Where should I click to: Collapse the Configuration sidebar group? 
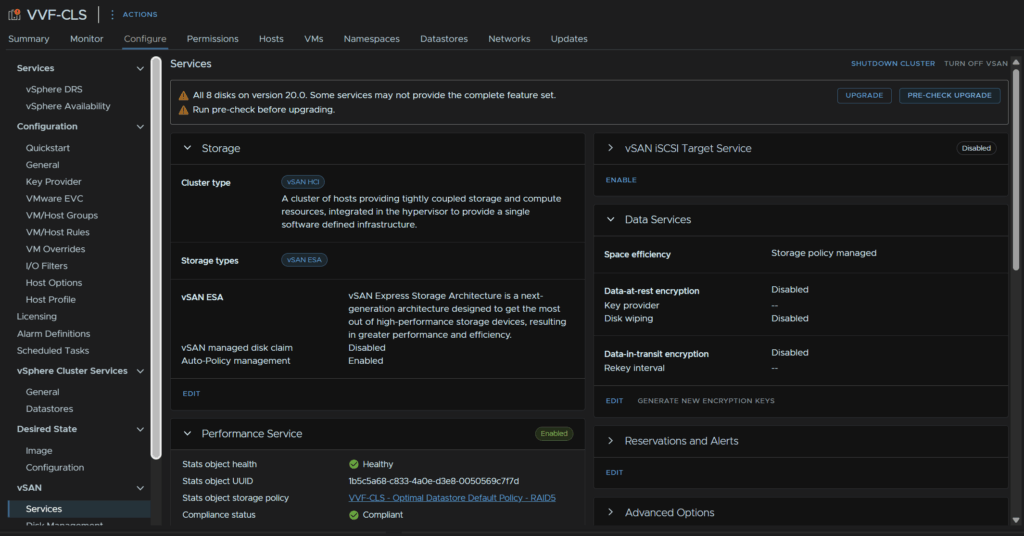point(140,127)
